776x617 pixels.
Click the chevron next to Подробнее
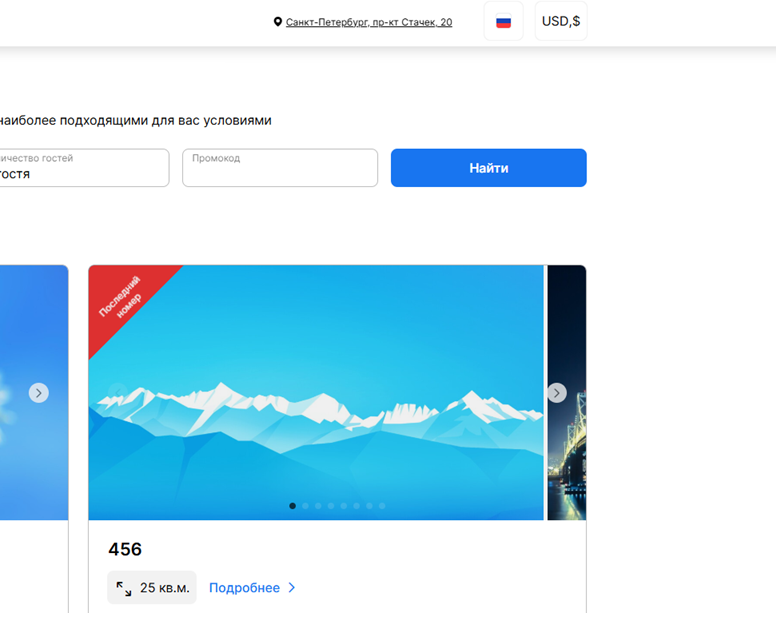[291, 588]
